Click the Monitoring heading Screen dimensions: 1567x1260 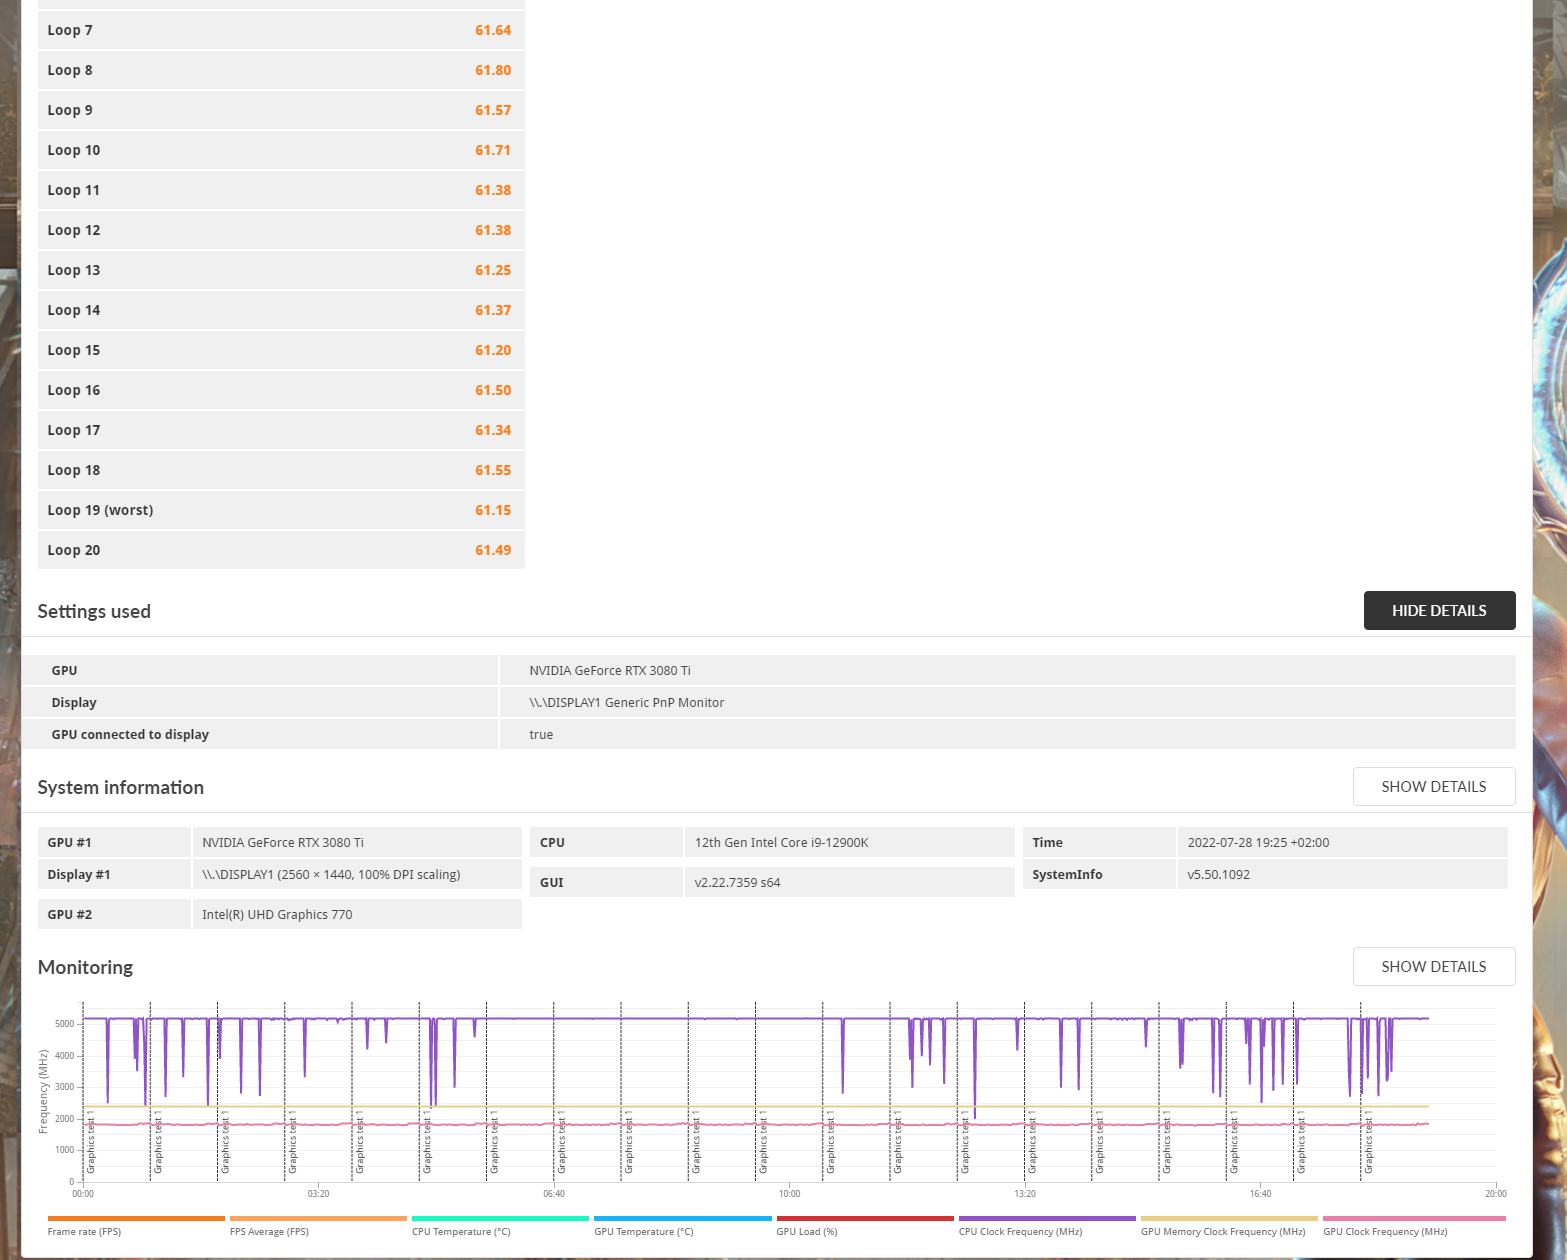pyautogui.click(x=85, y=967)
